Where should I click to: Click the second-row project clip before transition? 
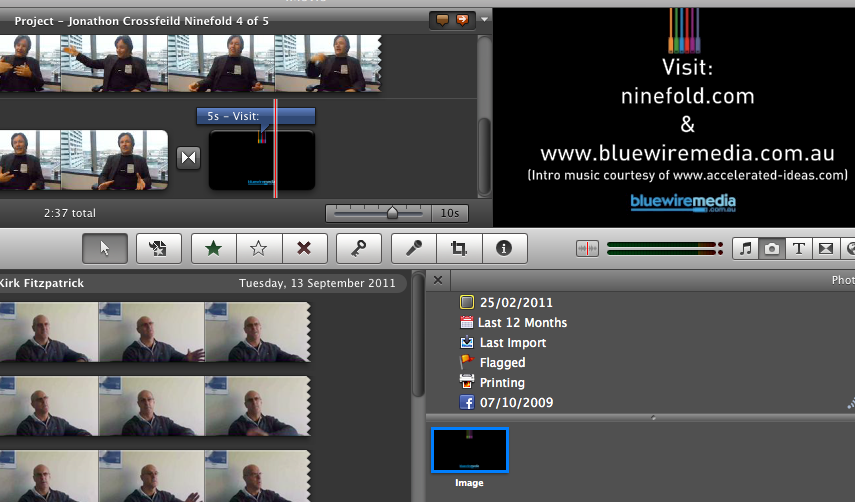point(84,160)
